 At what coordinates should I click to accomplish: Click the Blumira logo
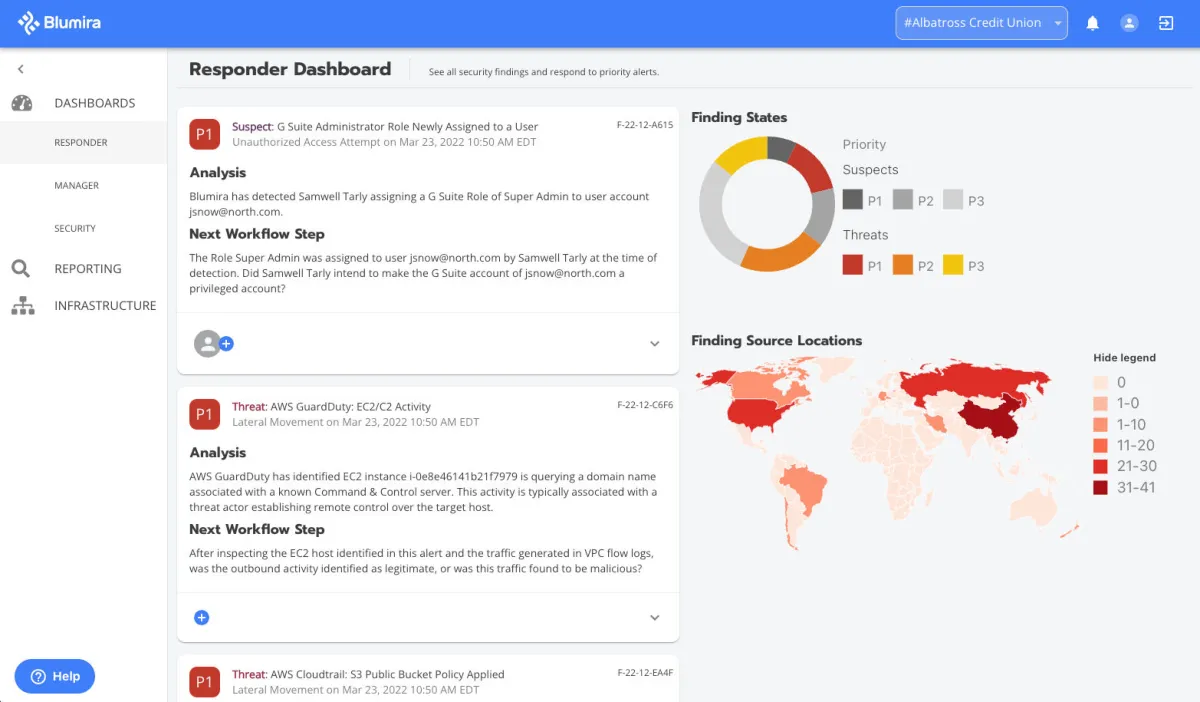59,23
